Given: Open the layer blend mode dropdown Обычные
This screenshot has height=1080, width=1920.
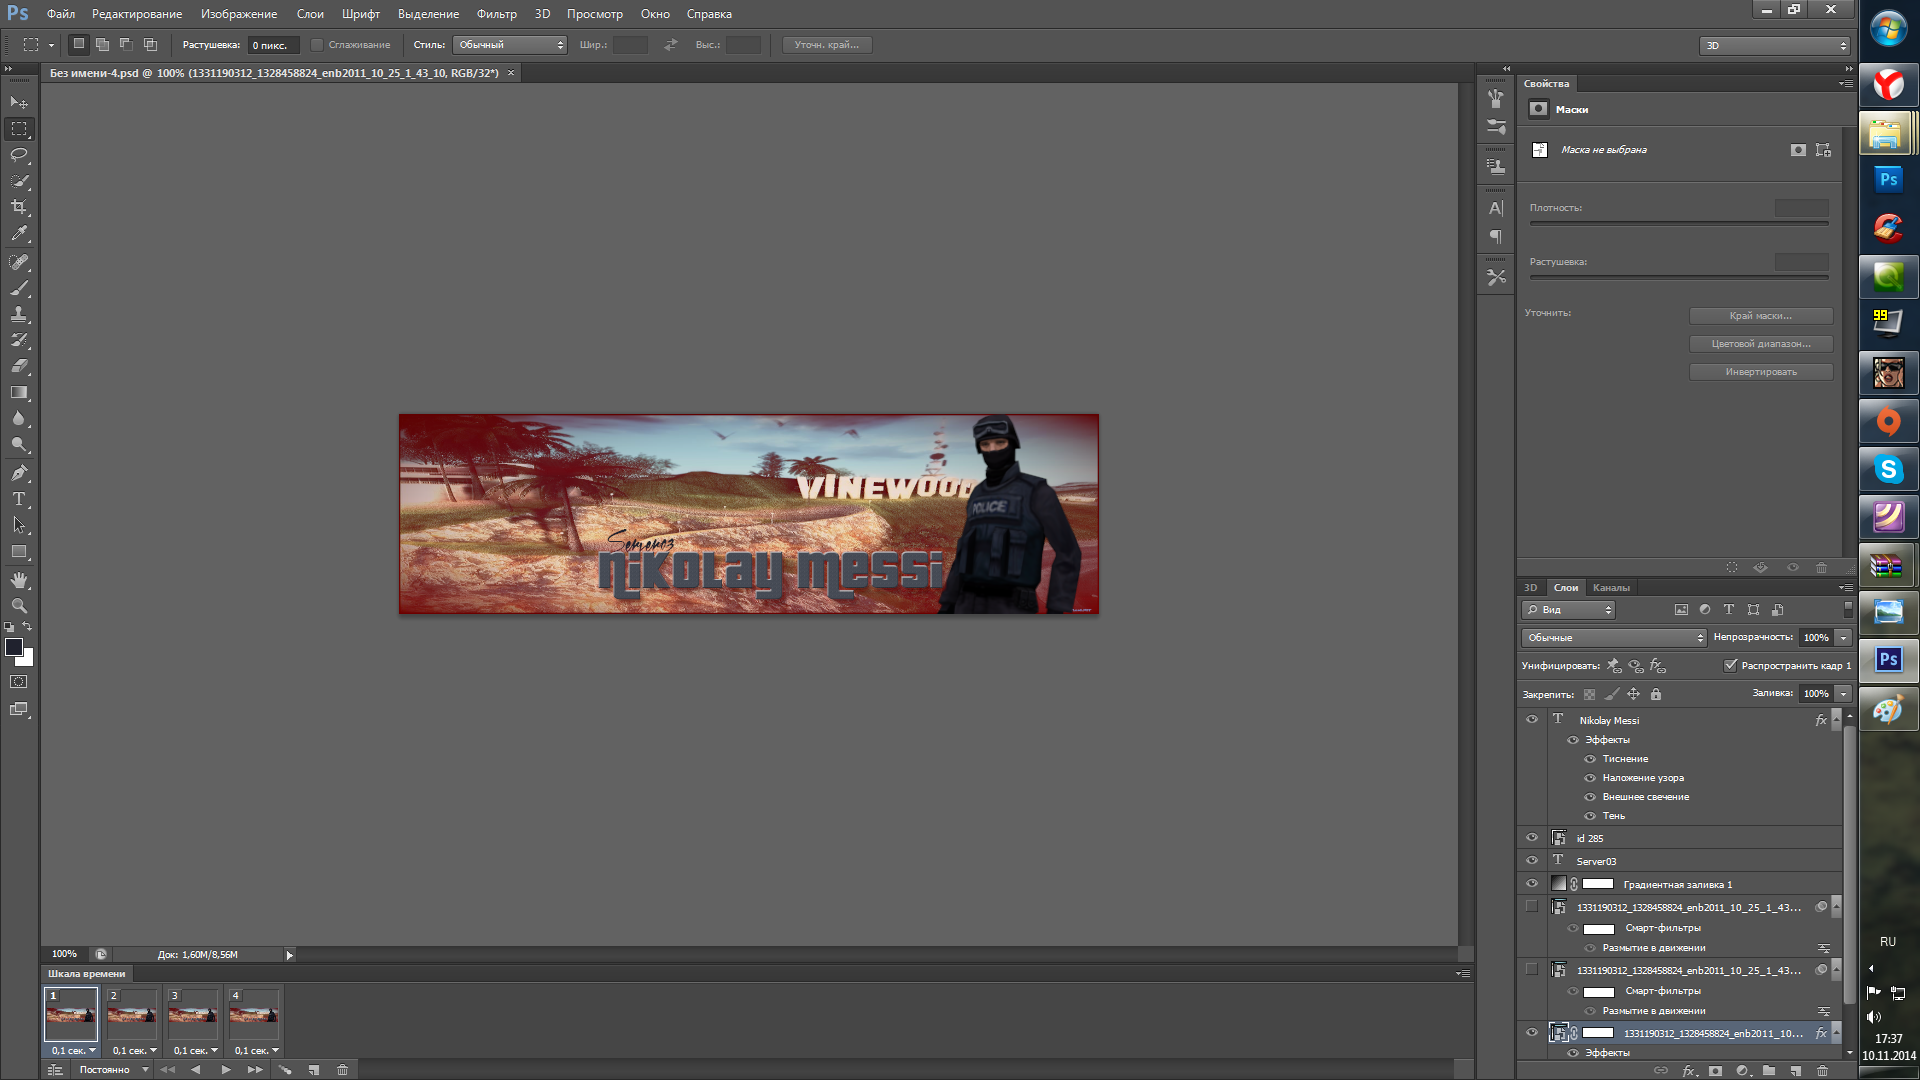Looking at the screenshot, I should point(1613,638).
